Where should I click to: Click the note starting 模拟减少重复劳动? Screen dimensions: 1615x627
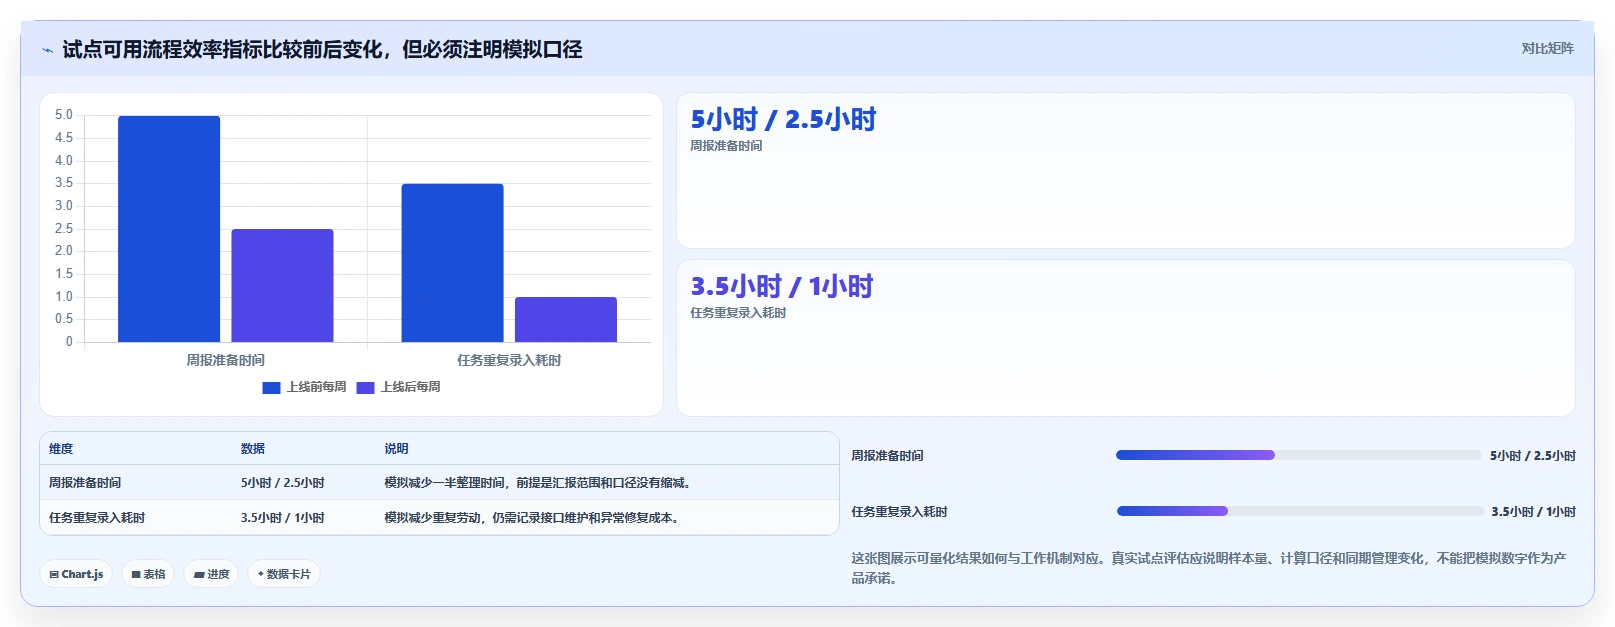534,518
